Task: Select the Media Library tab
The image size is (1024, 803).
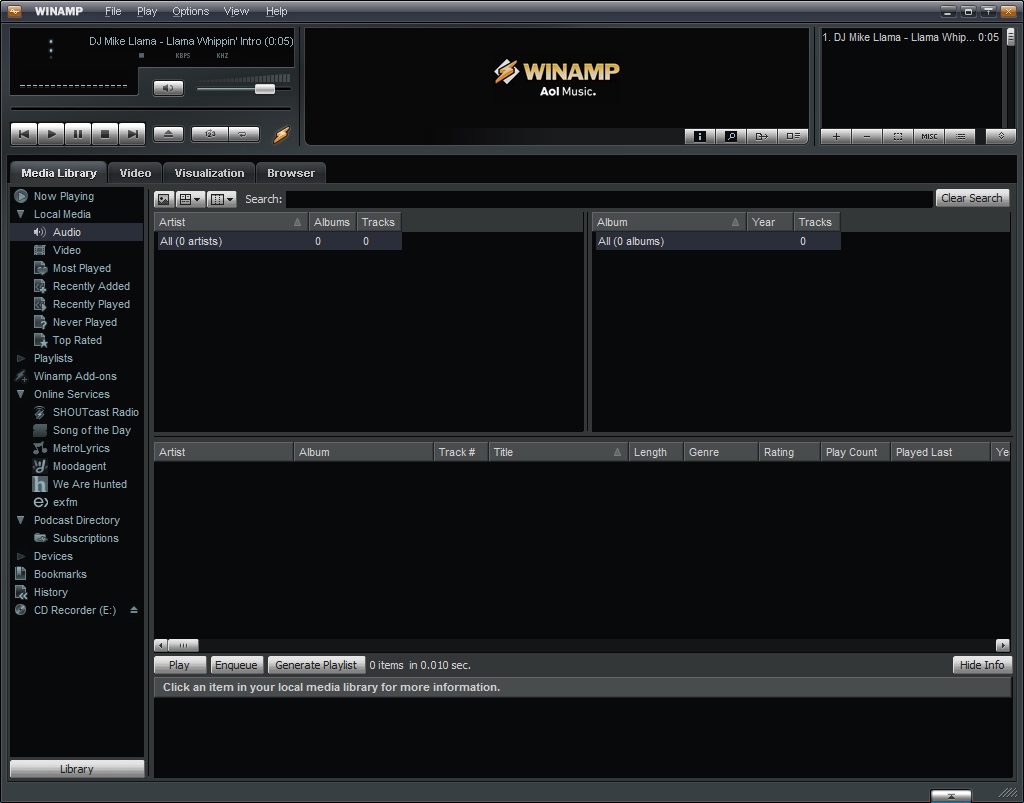Action: pos(59,173)
